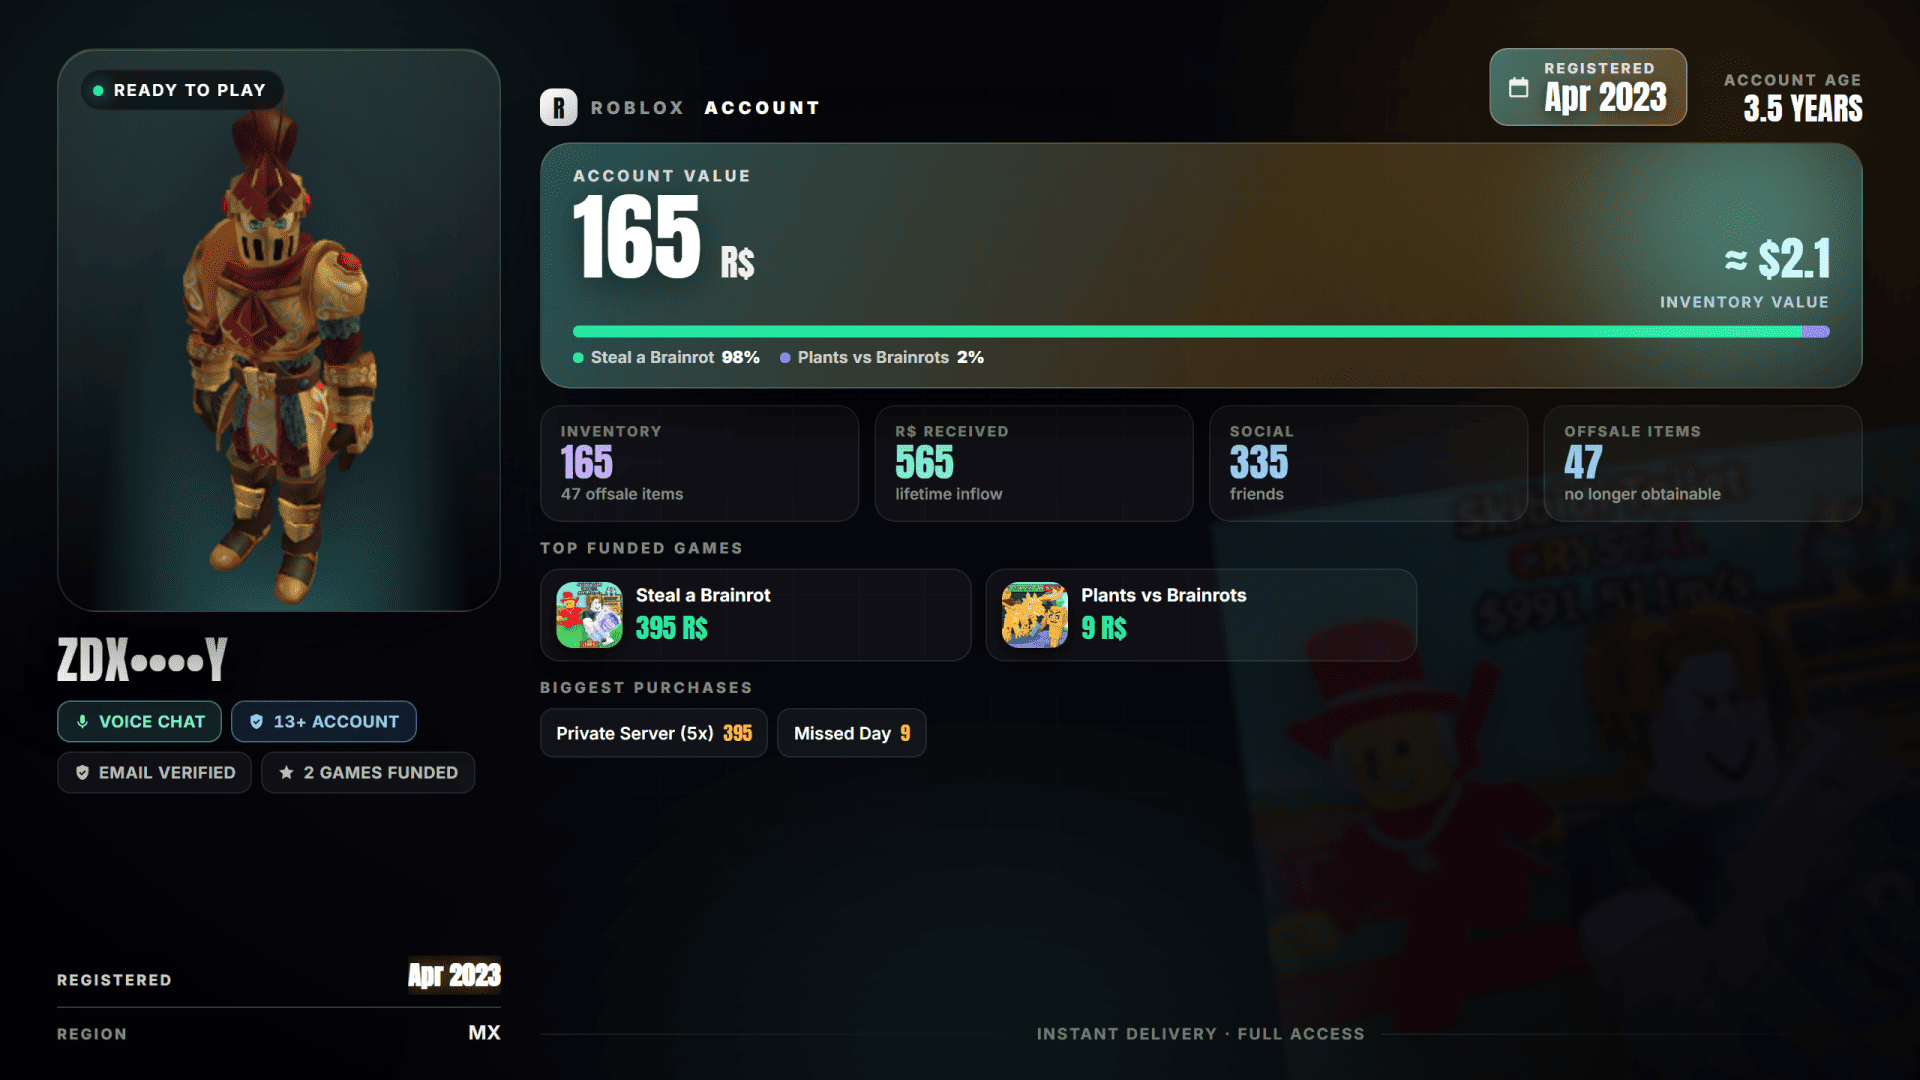Click the REGION label in sidebar
Viewport: 1920px width, 1080px height.
tap(92, 1034)
